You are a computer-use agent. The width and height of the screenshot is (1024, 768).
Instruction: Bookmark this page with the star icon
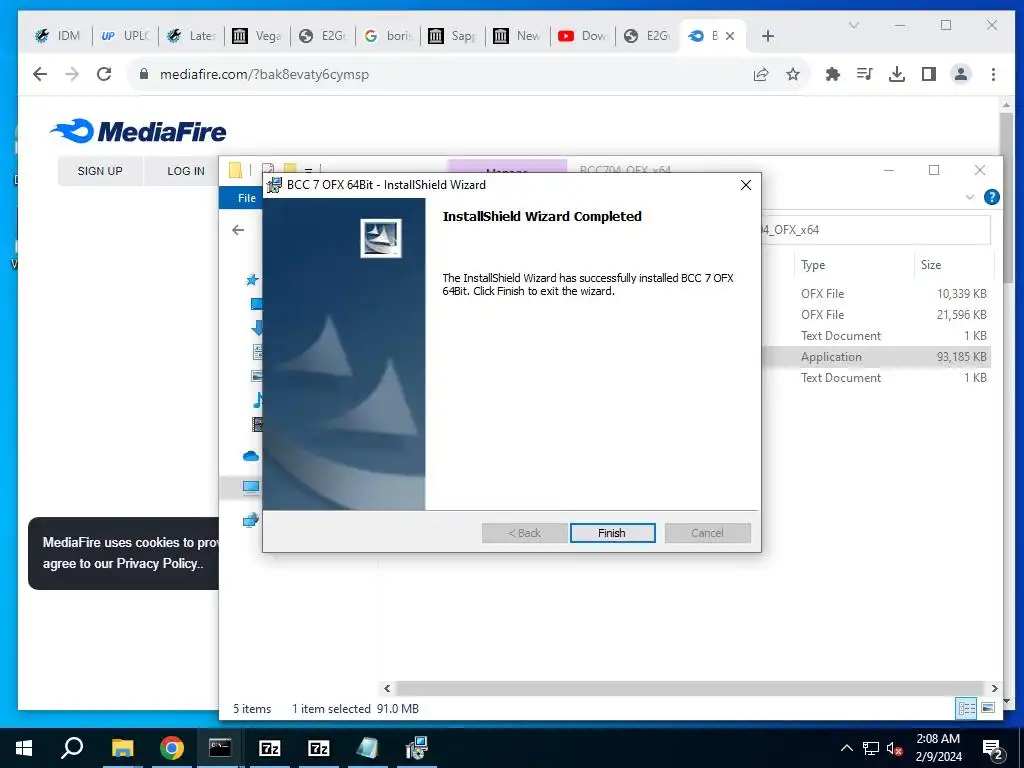(x=793, y=74)
